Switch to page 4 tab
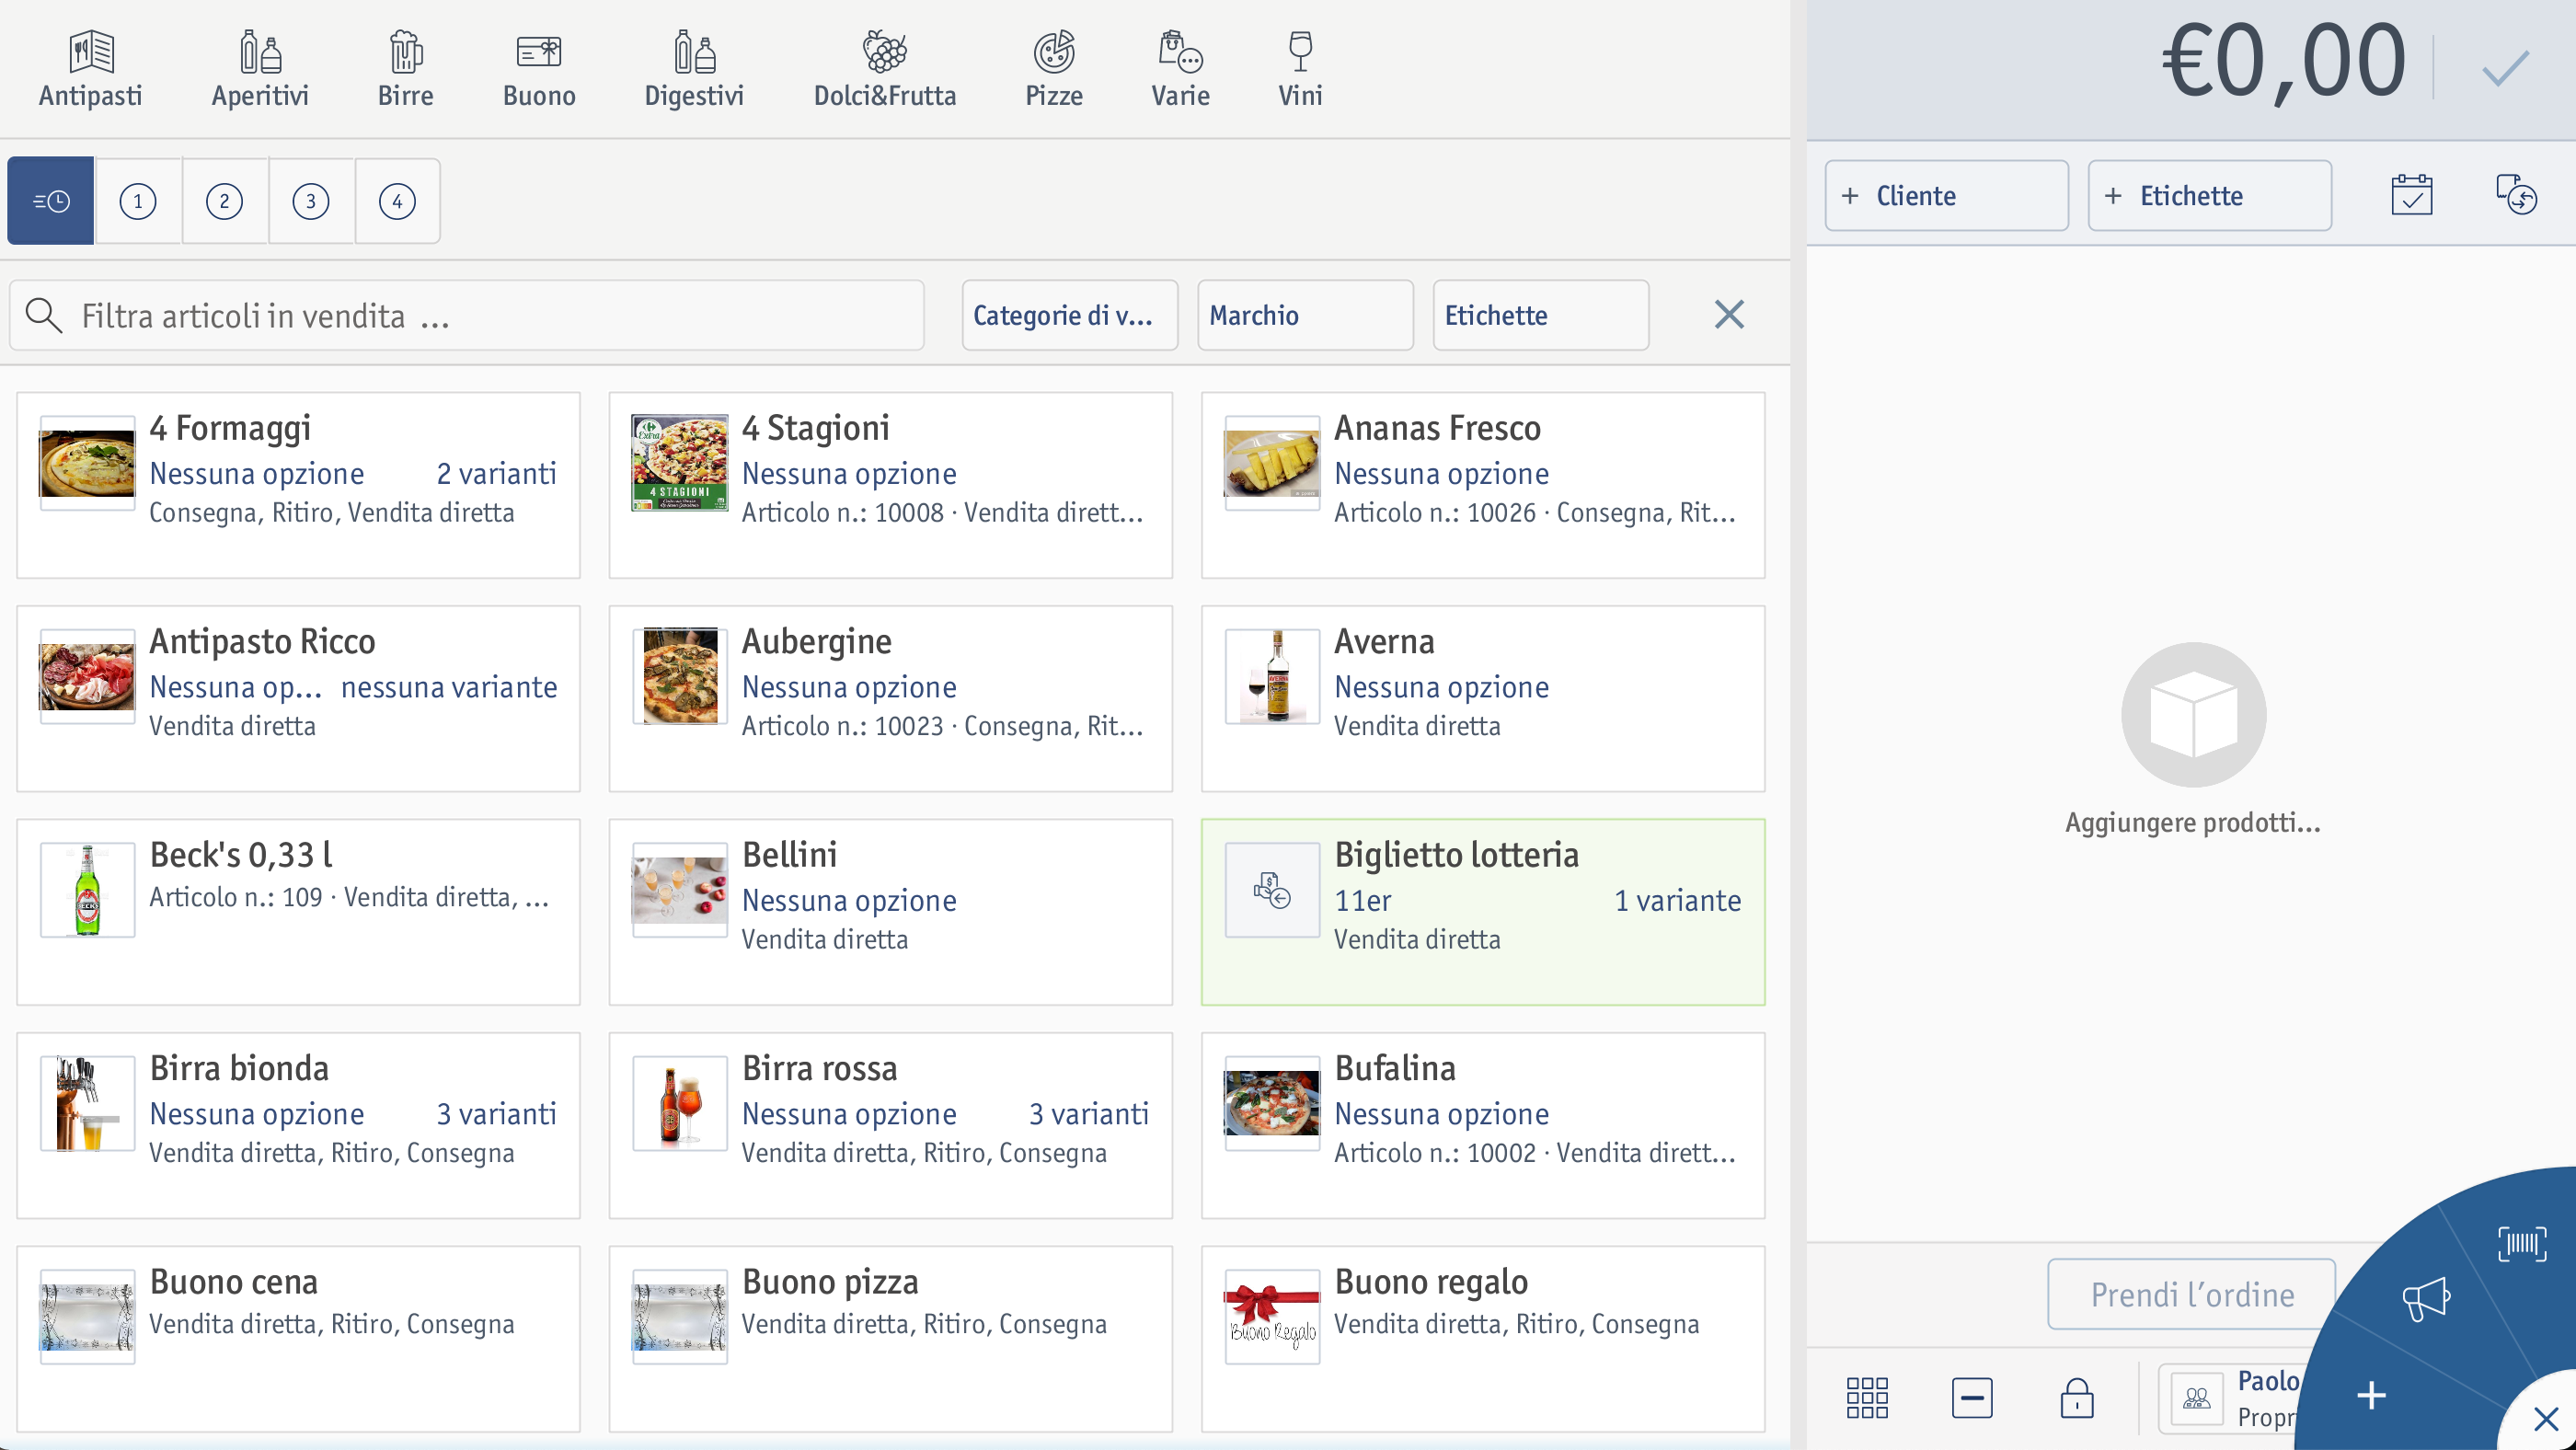Image resolution: width=2576 pixels, height=1450 pixels. click(397, 201)
